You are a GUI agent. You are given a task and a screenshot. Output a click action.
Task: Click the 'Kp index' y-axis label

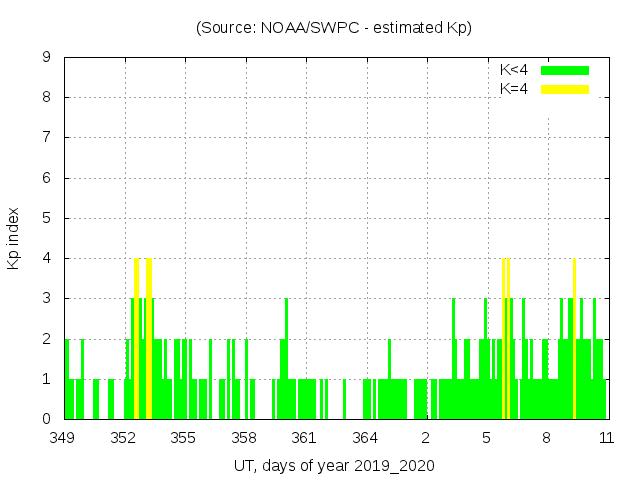point(14,238)
